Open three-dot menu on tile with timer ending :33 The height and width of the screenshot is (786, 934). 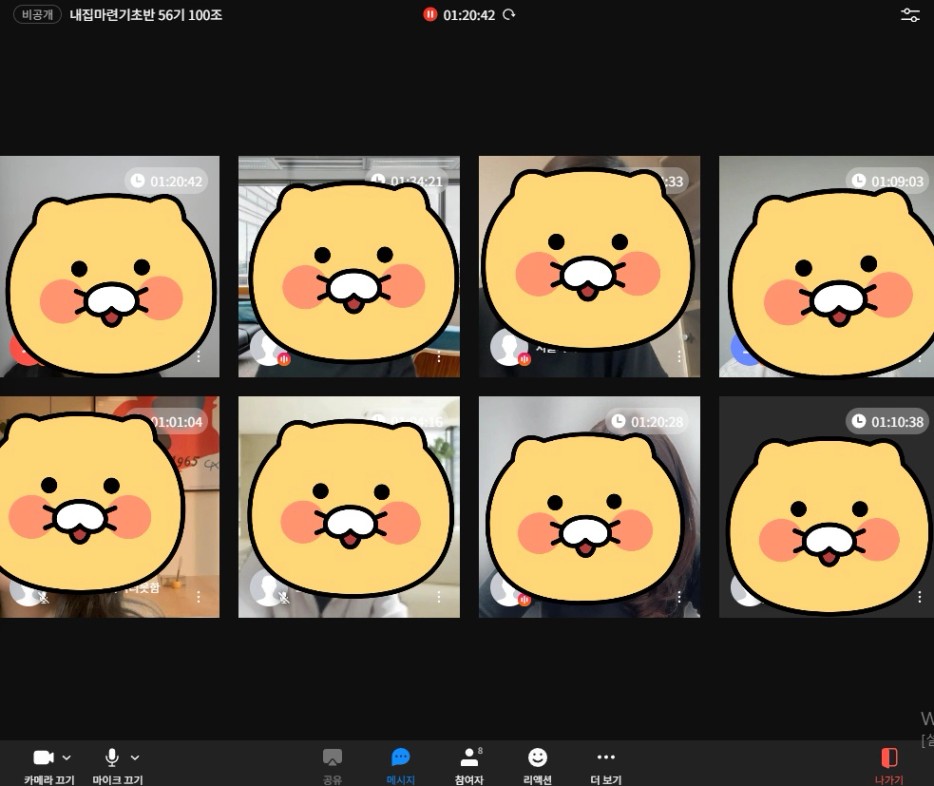tap(679, 356)
